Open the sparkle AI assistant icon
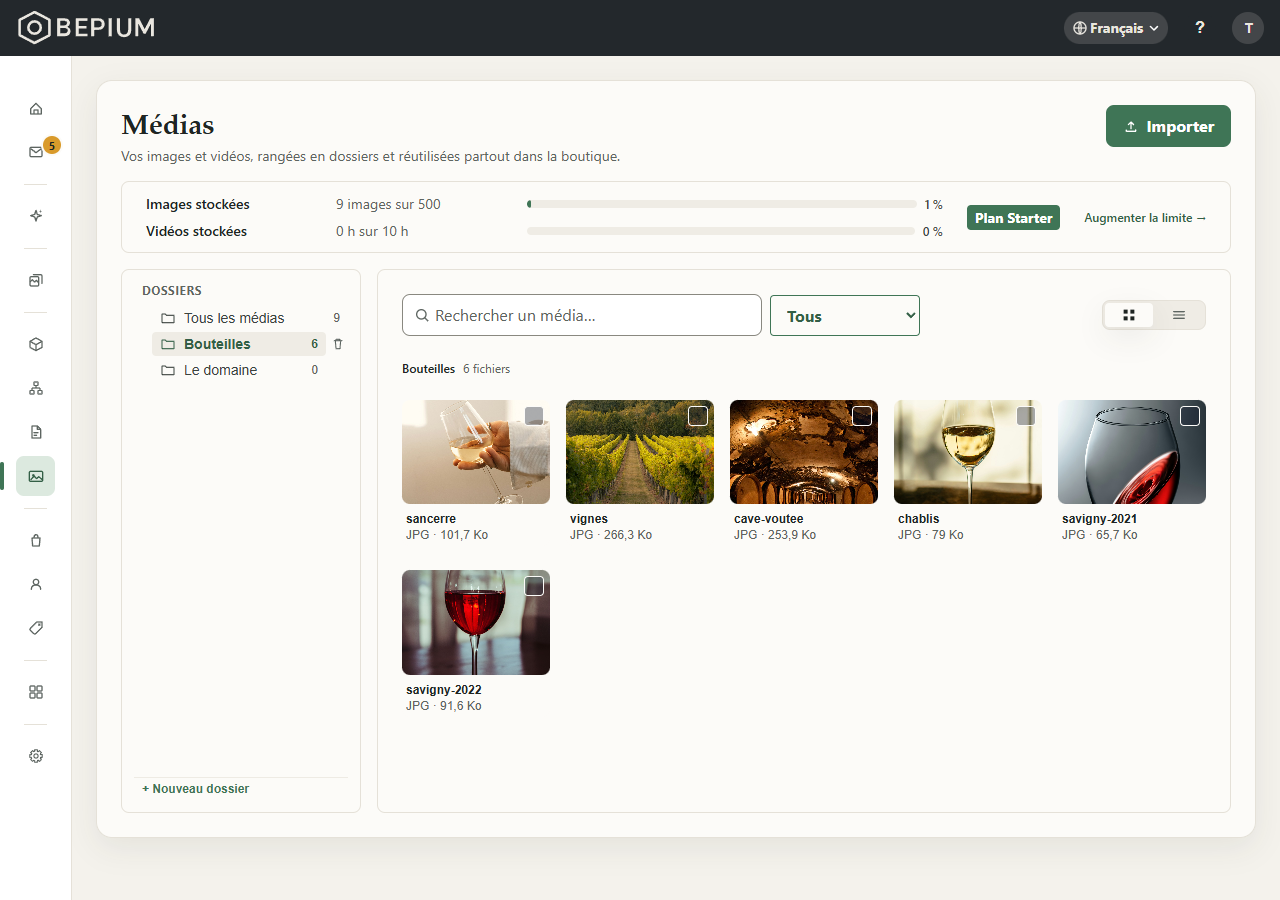1280x900 pixels. 36,216
